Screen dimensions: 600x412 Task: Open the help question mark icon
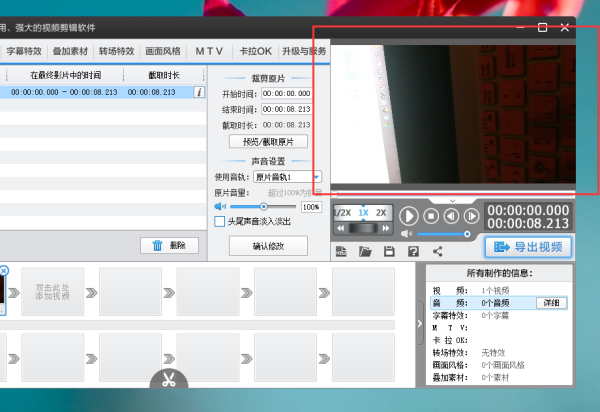click(x=413, y=251)
